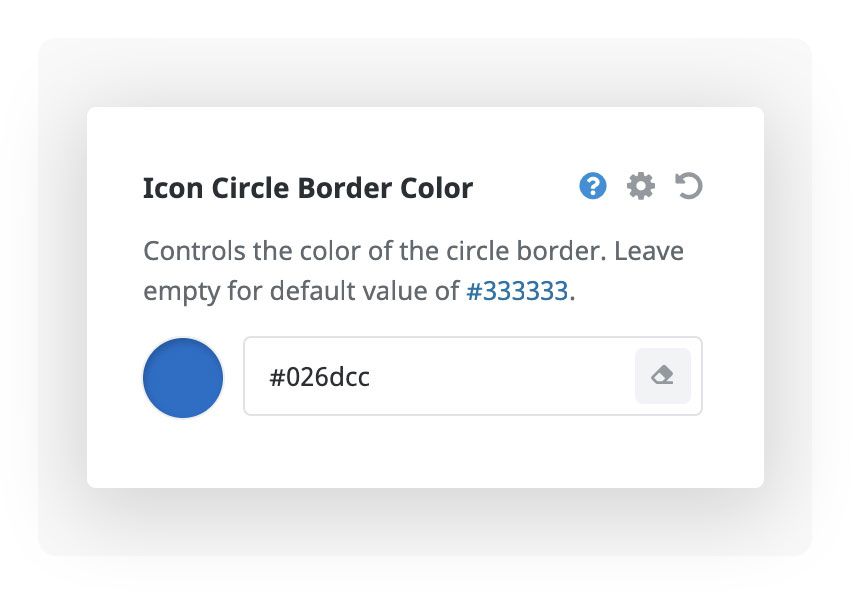Show help for Icon Circle Border Color
Image resolution: width=853 pixels, height=595 pixels.
point(593,186)
